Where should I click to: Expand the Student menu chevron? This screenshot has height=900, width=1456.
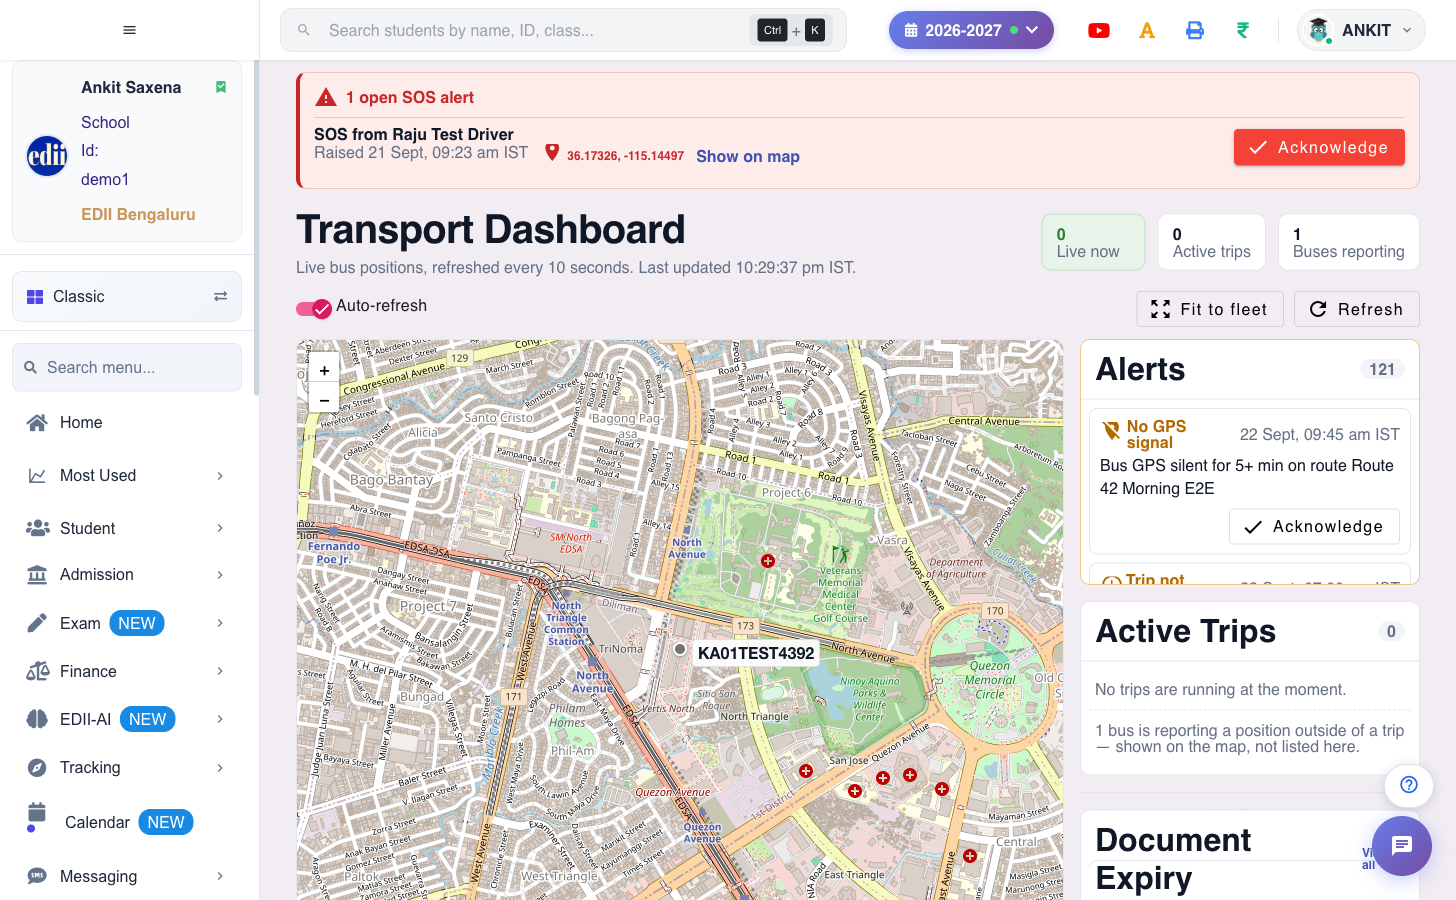[x=220, y=528]
